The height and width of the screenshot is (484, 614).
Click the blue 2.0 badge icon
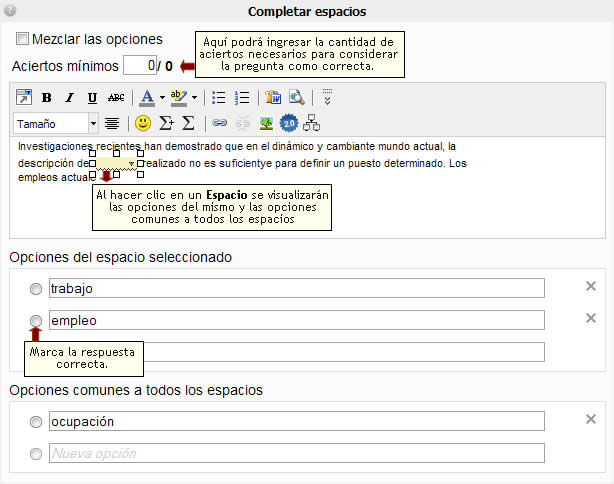tap(289, 124)
